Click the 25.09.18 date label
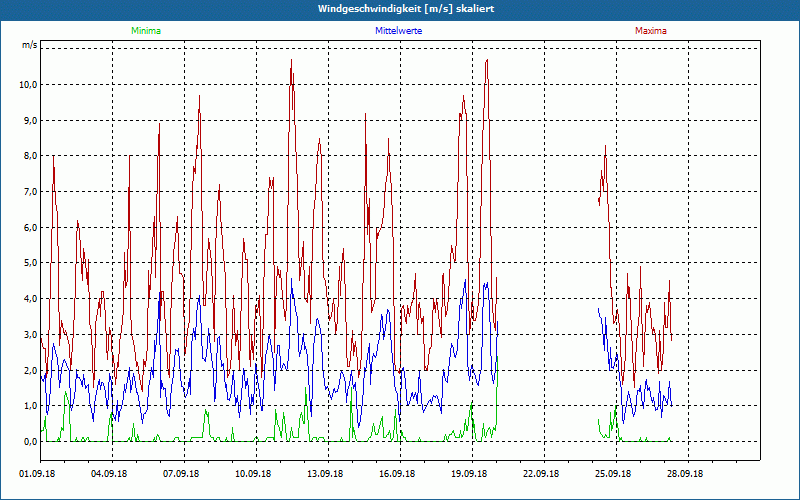The image size is (800, 500). click(x=613, y=474)
